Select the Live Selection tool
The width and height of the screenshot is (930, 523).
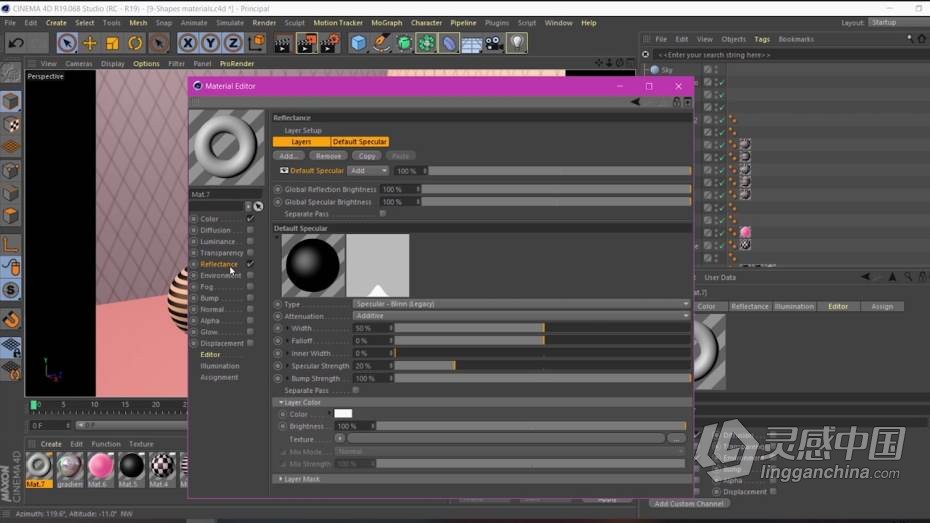67,43
